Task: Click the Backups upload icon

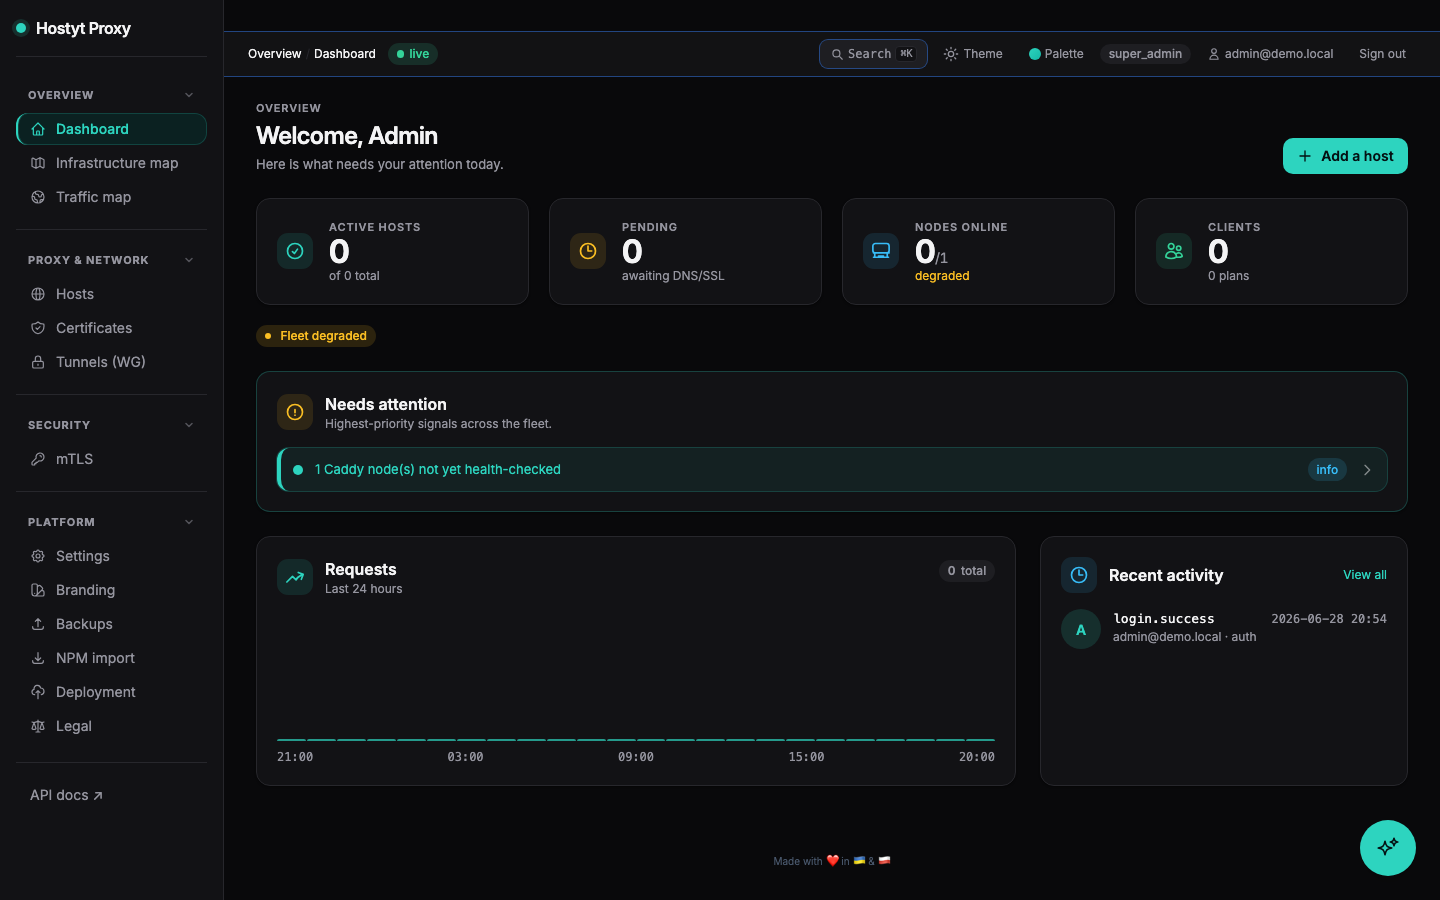Action: pyautogui.click(x=38, y=624)
